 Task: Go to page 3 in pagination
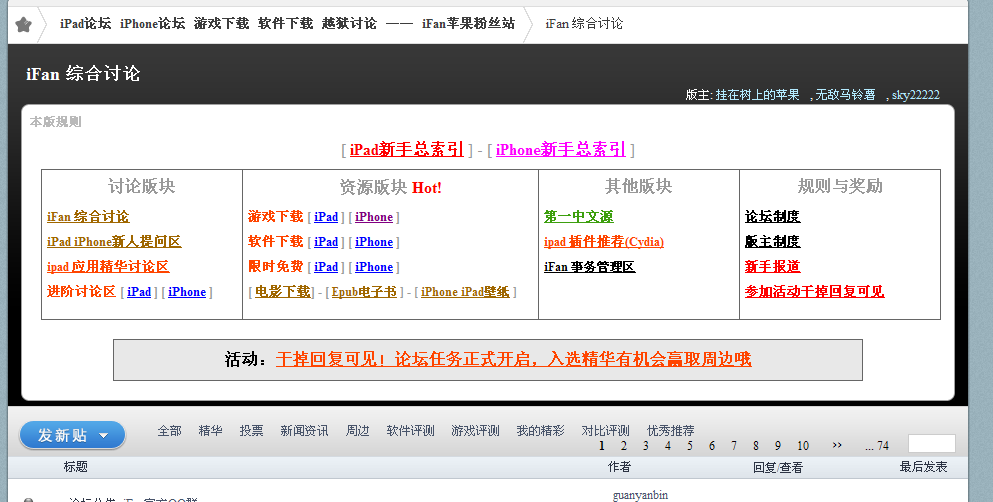pyautogui.click(x=645, y=446)
